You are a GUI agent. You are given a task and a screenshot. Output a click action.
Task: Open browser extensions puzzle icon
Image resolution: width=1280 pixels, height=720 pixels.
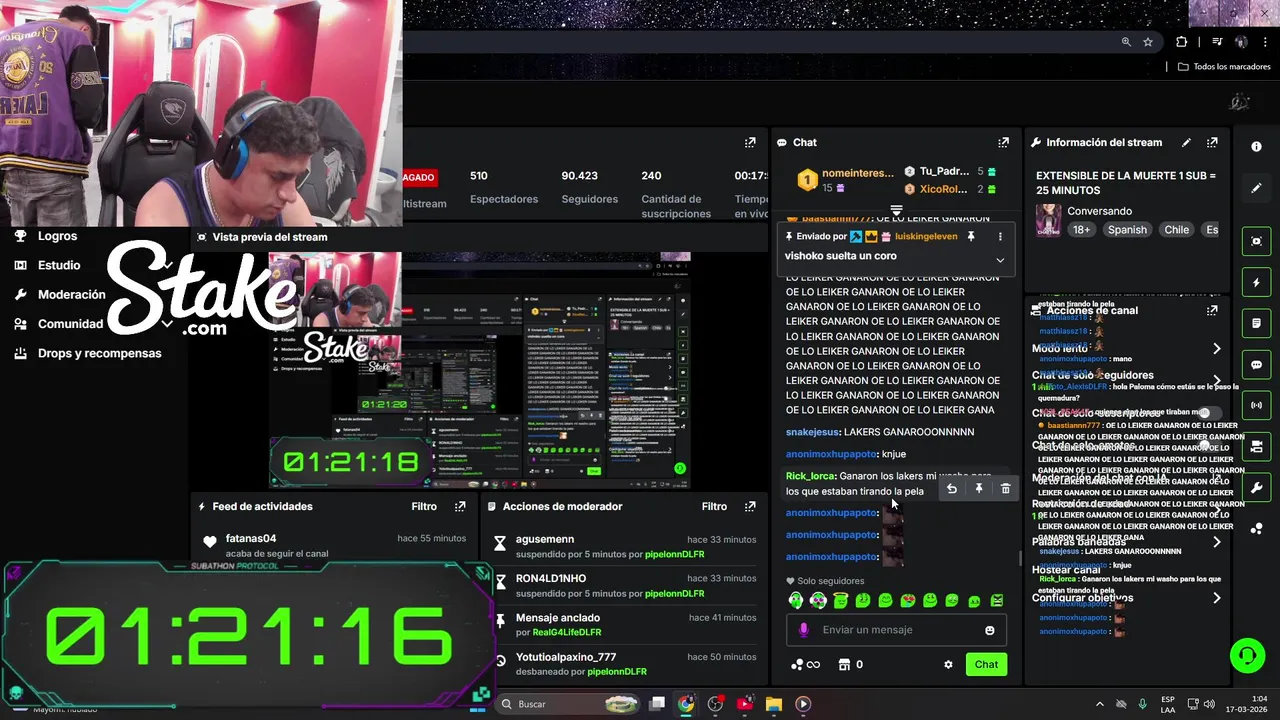pyautogui.click(x=1182, y=42)
